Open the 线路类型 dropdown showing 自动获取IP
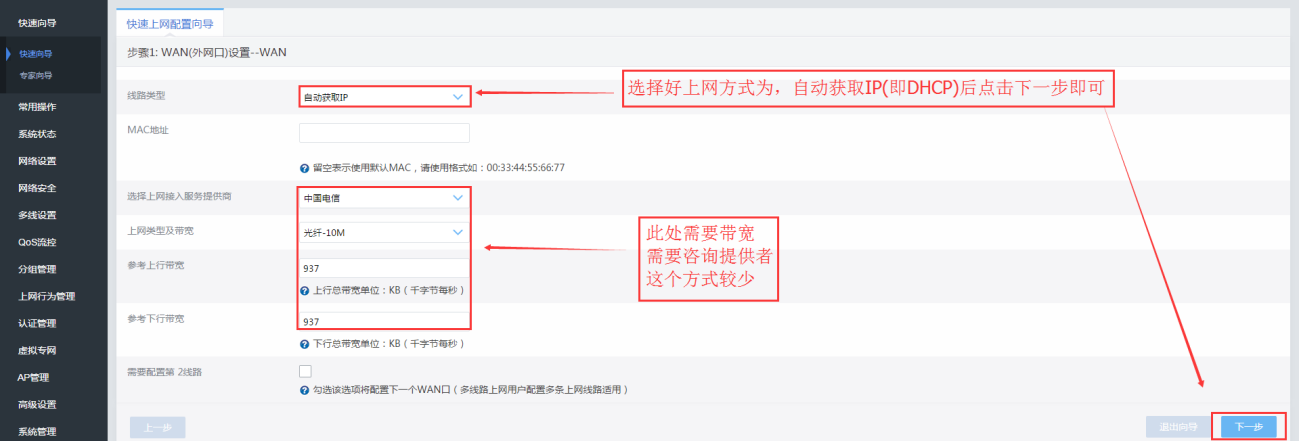 pos(384,97)
